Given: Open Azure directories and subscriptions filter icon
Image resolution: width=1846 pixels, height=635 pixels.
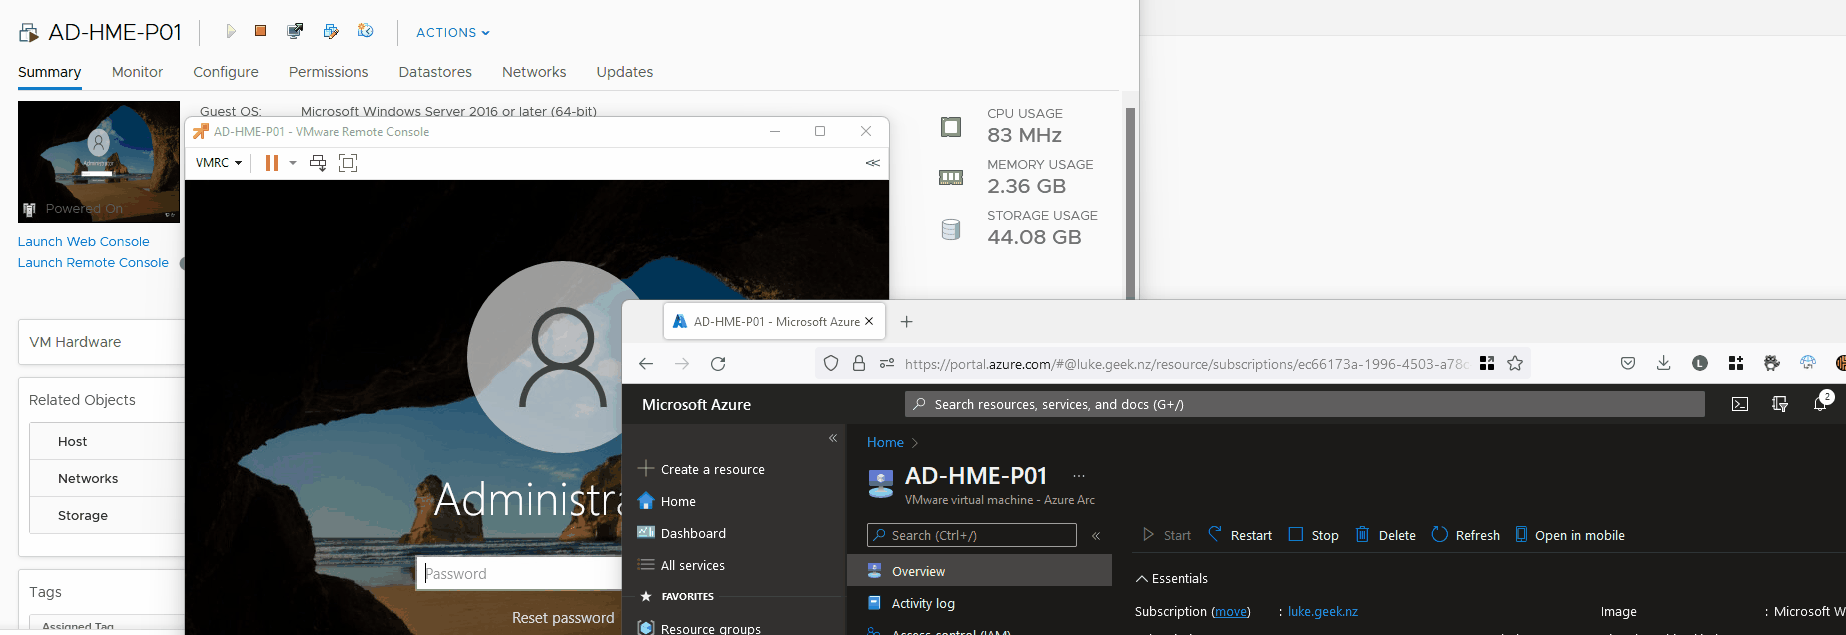Looking at the screenshot, I should pos(1780,404).
